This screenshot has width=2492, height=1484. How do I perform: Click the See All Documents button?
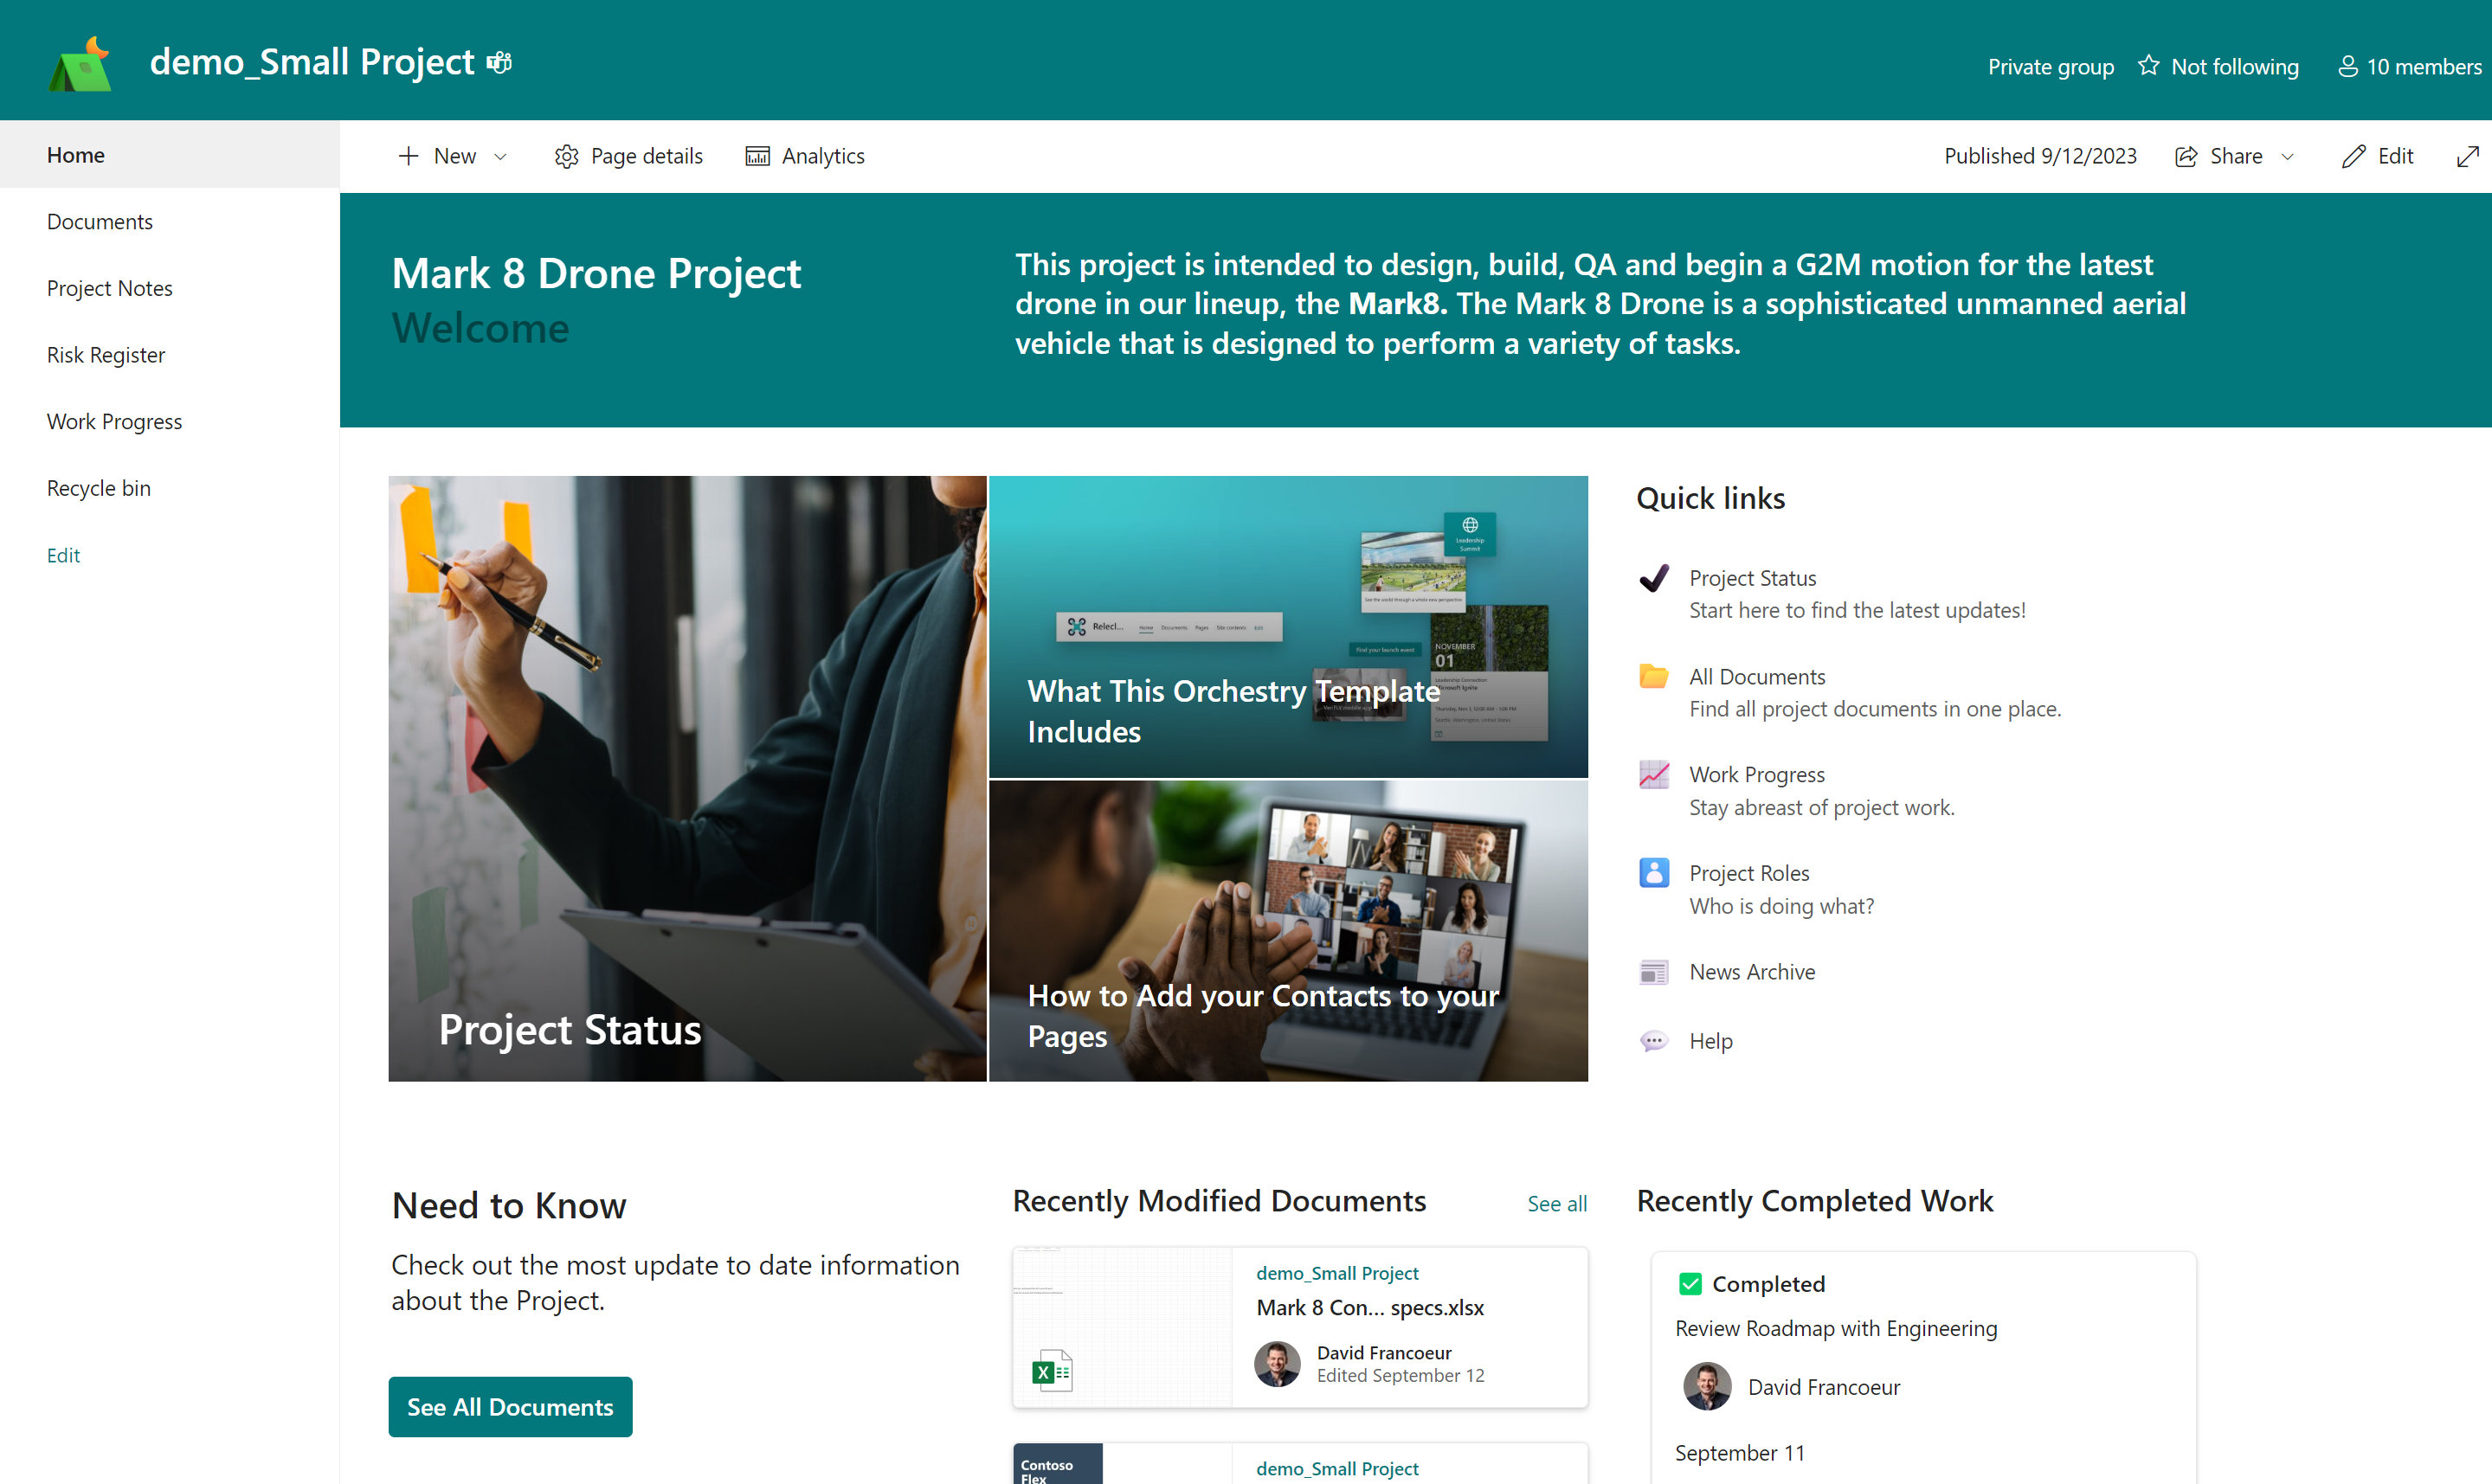510,1406
